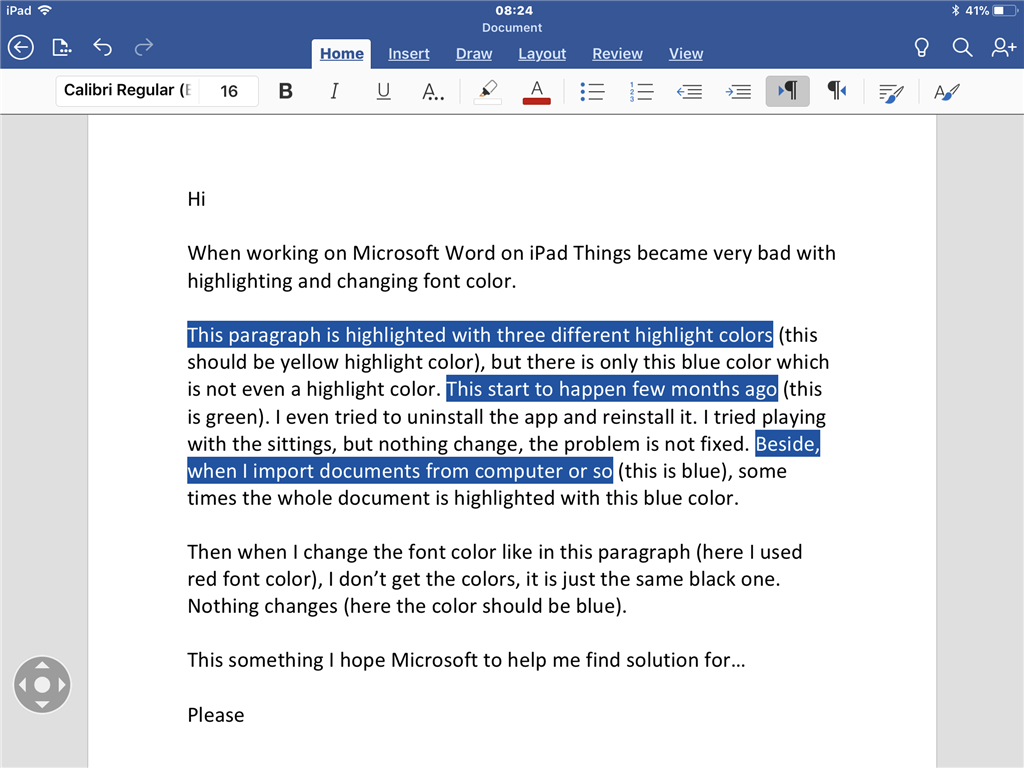Tap the Wi-Fi icon in status bar
Viewport: 1024px width, 768px height.
[44, 10]
